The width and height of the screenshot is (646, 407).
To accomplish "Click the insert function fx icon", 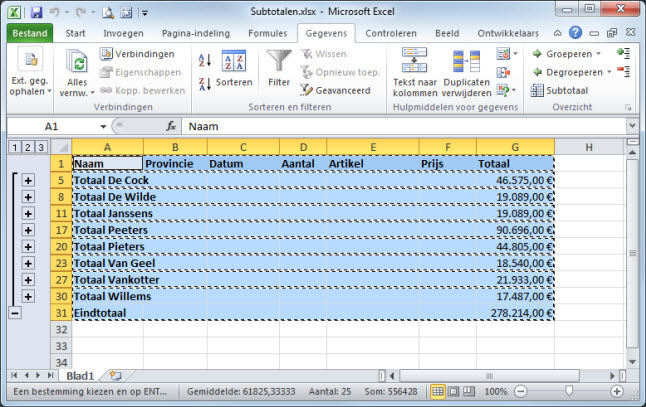I will click(171, 126).
